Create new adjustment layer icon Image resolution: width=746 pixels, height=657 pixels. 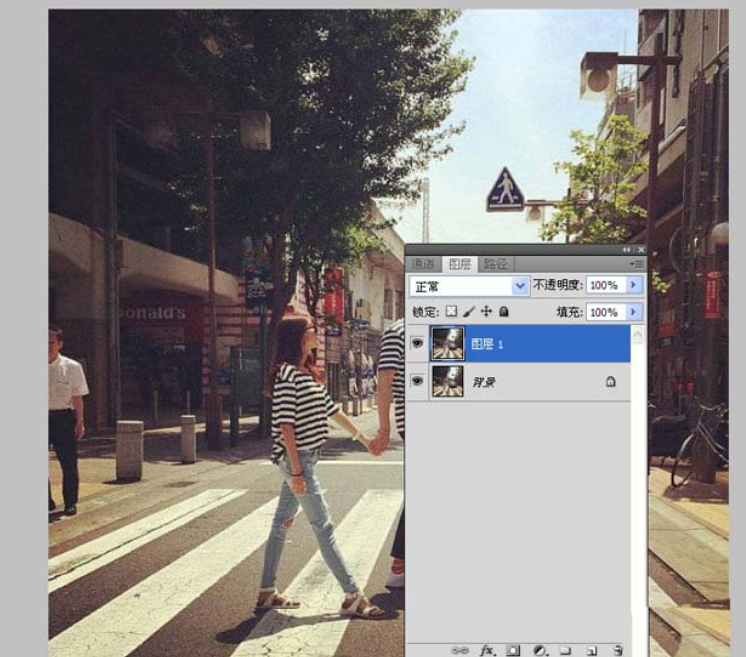(x=540, y=650)
